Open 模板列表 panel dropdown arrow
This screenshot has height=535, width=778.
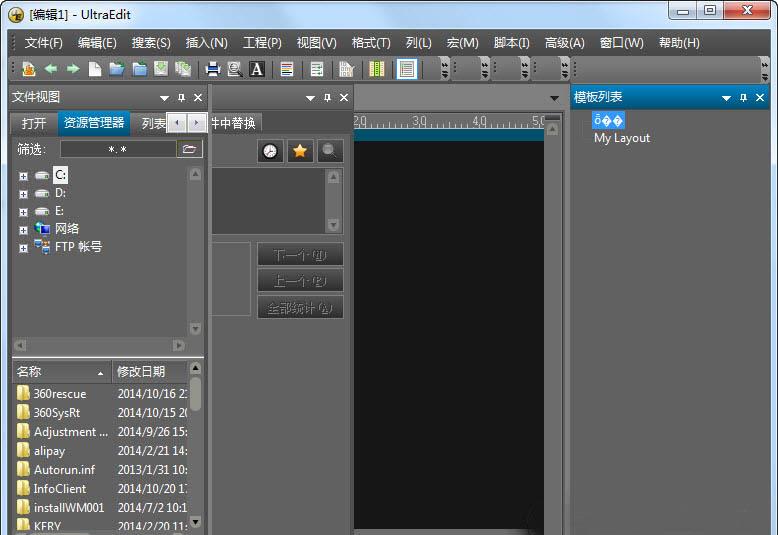coord(726,98)
